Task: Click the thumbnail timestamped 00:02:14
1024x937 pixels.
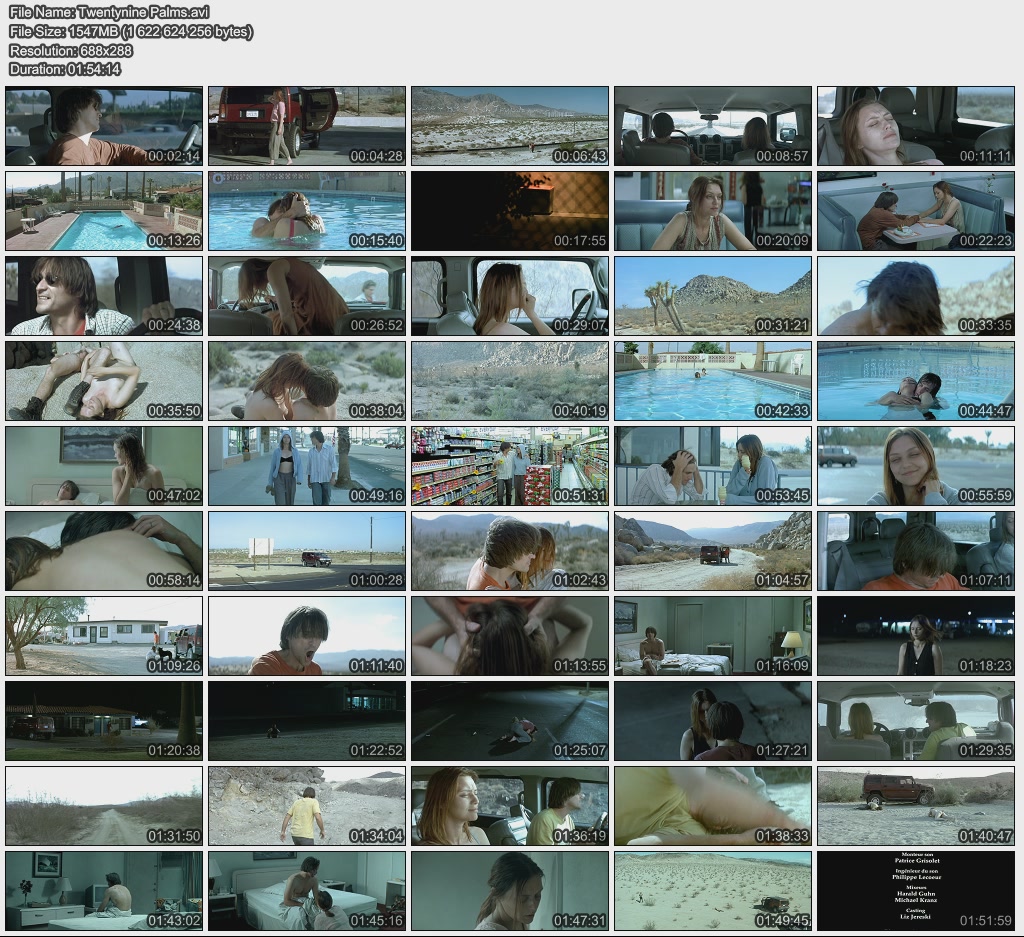Action: (104, 126)
